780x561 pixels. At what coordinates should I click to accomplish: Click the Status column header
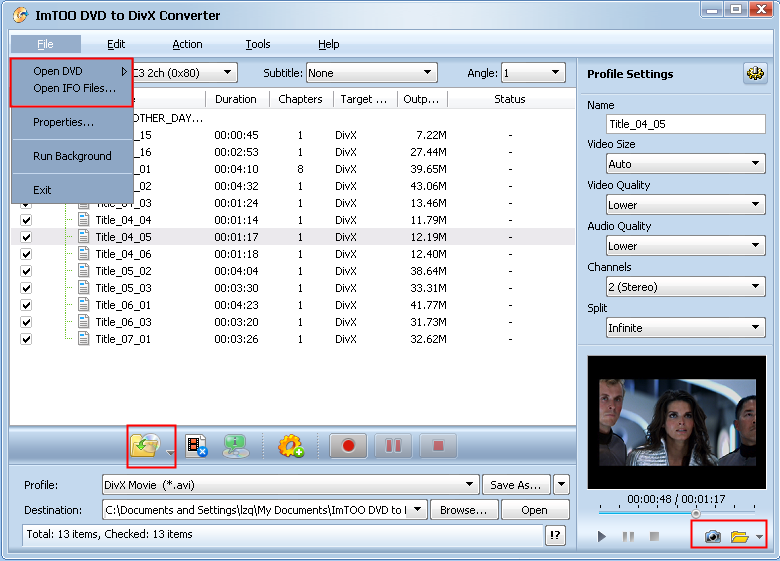(511, 99)
